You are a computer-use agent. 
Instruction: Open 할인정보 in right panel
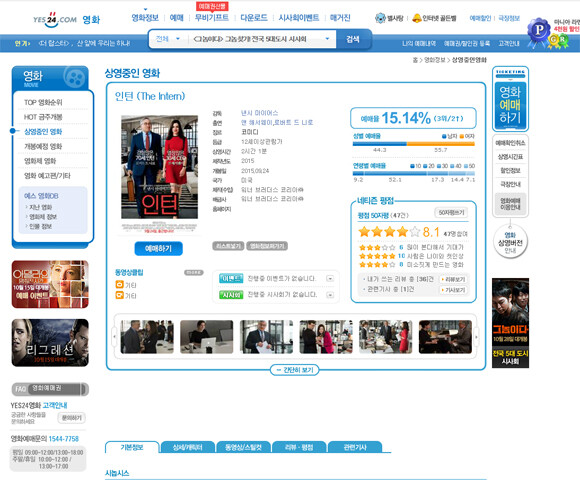tap(510, 171)
